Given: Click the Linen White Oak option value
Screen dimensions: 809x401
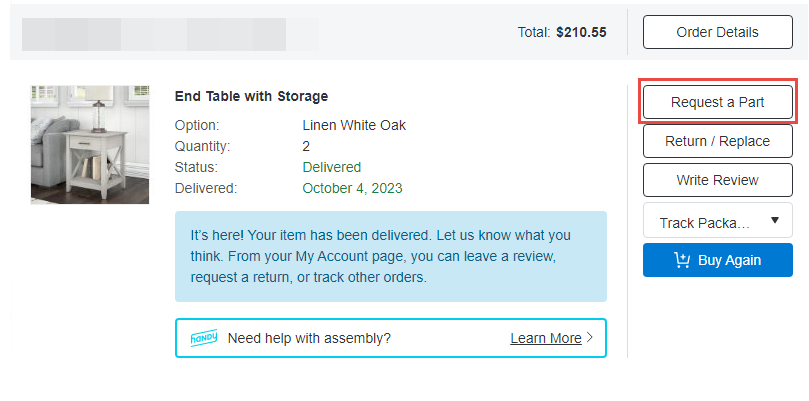Looking at the screenshot, I should (x=353, y=125).
